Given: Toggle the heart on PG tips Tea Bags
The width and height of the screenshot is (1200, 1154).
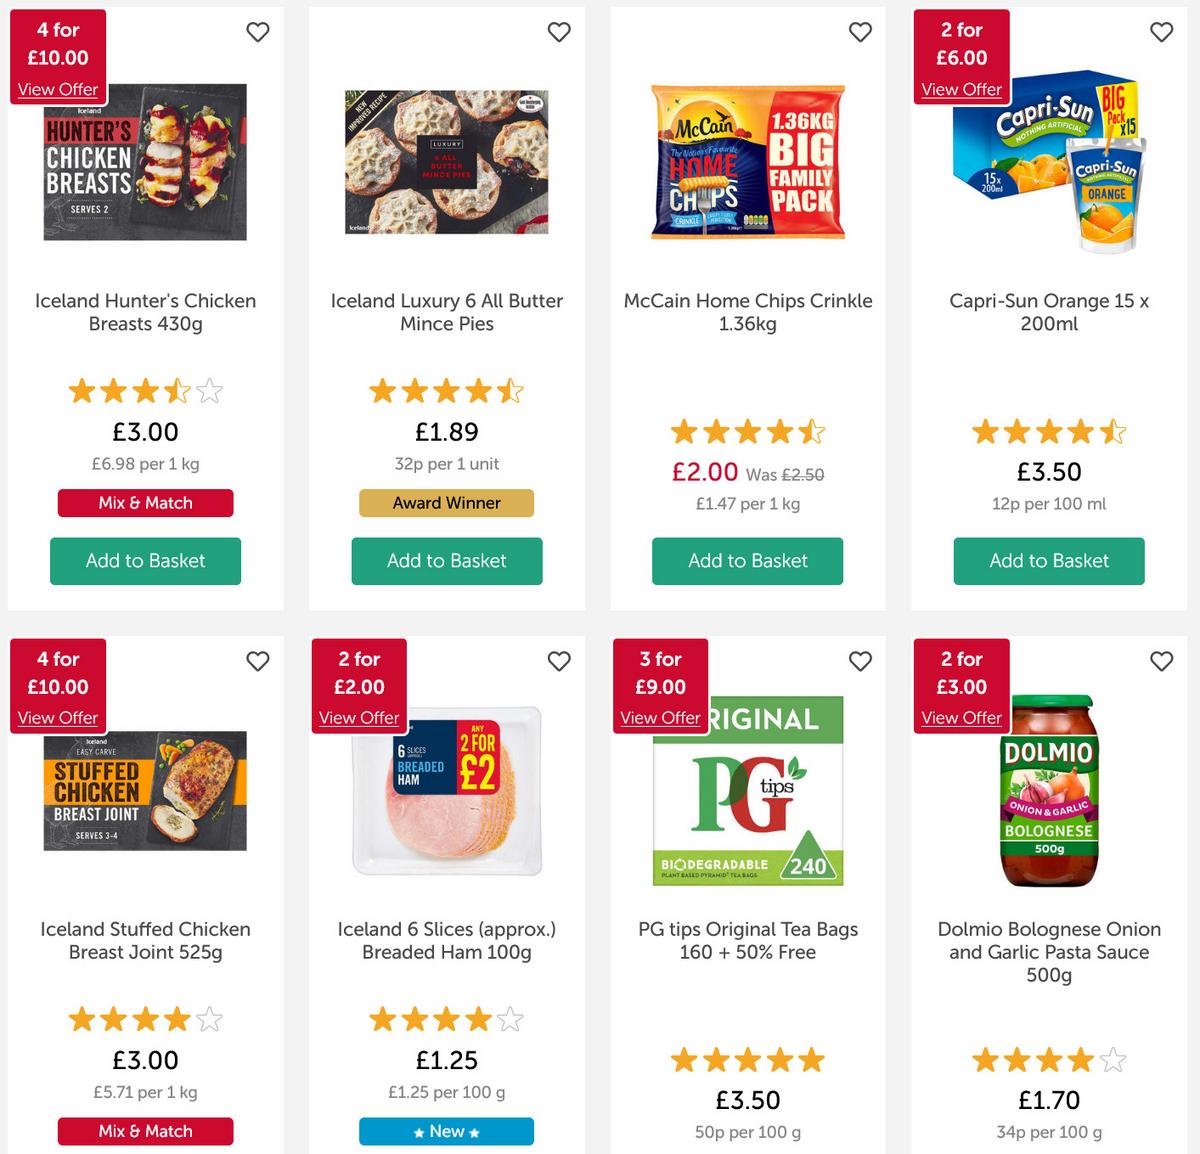Looking at the screenshot, I should click(x=860, y=661).
